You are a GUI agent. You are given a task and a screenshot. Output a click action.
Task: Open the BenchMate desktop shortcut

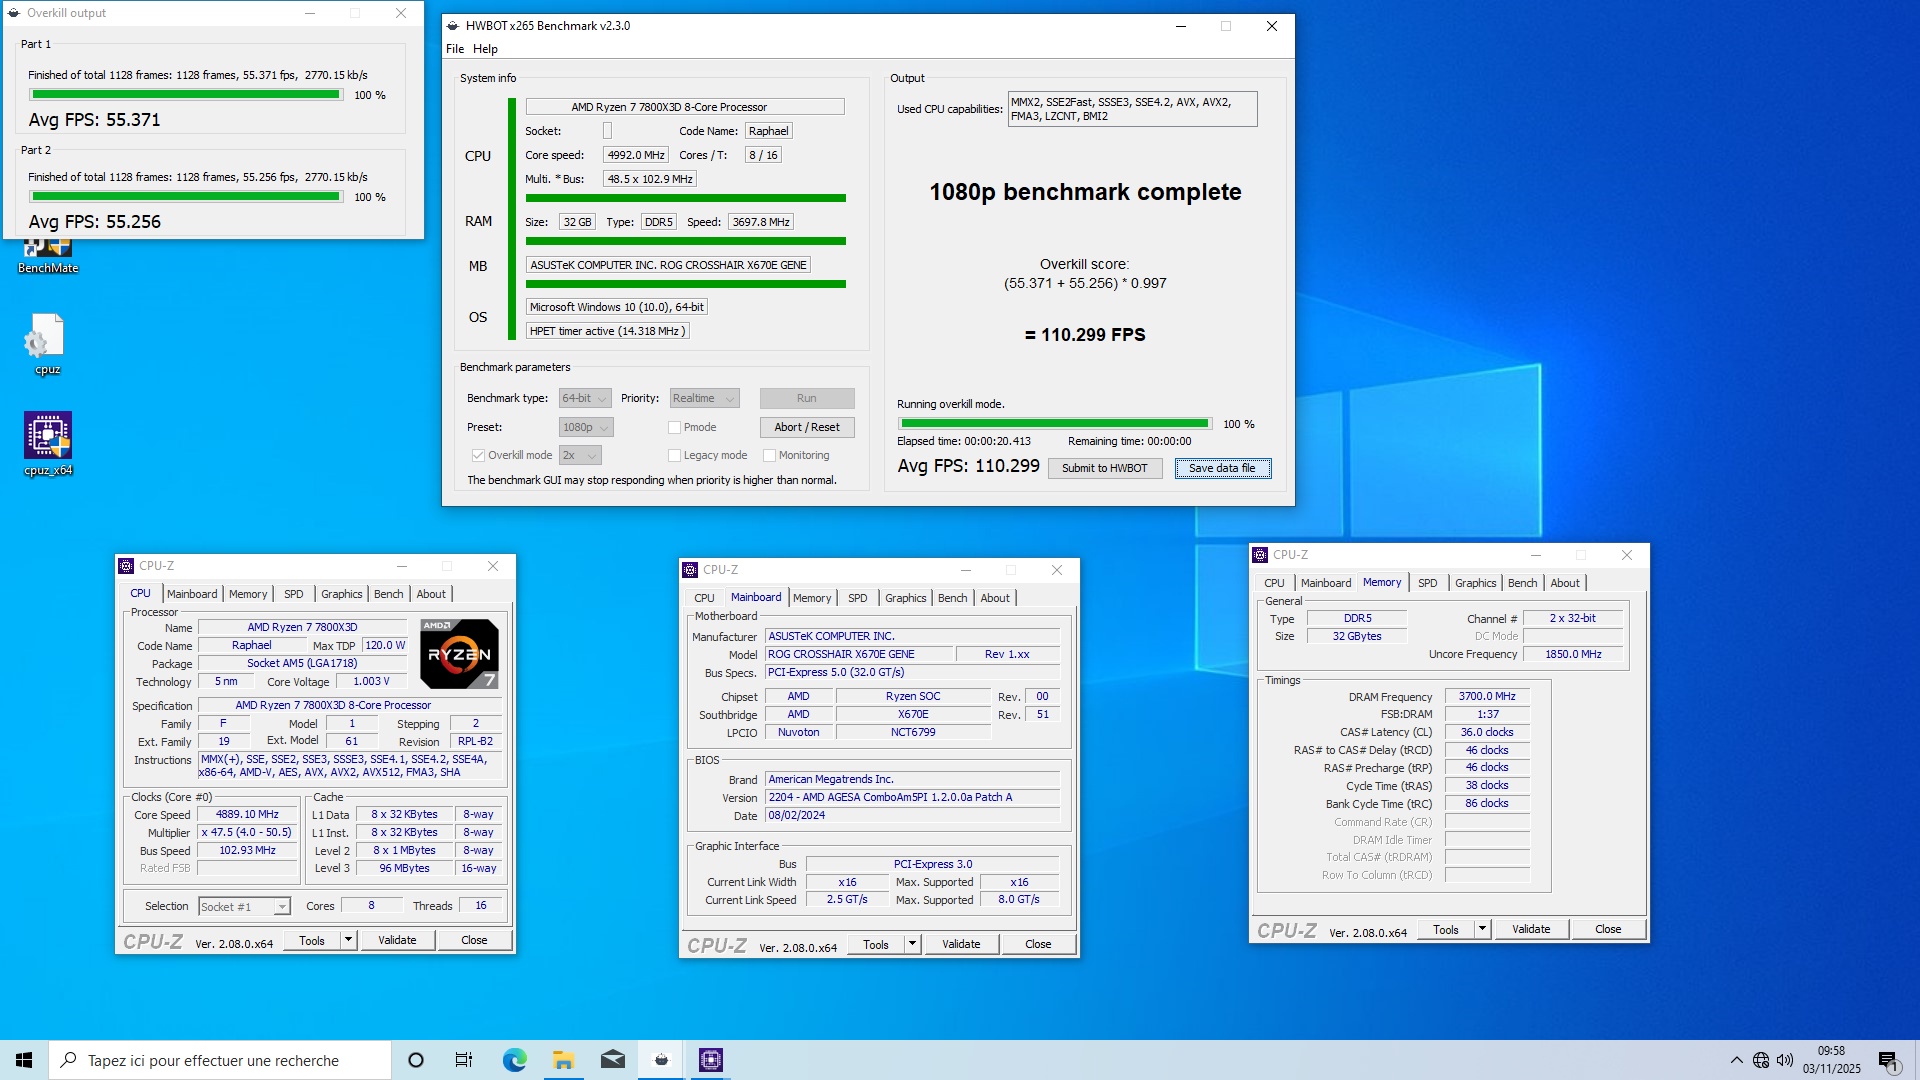(x=48, y=255)
